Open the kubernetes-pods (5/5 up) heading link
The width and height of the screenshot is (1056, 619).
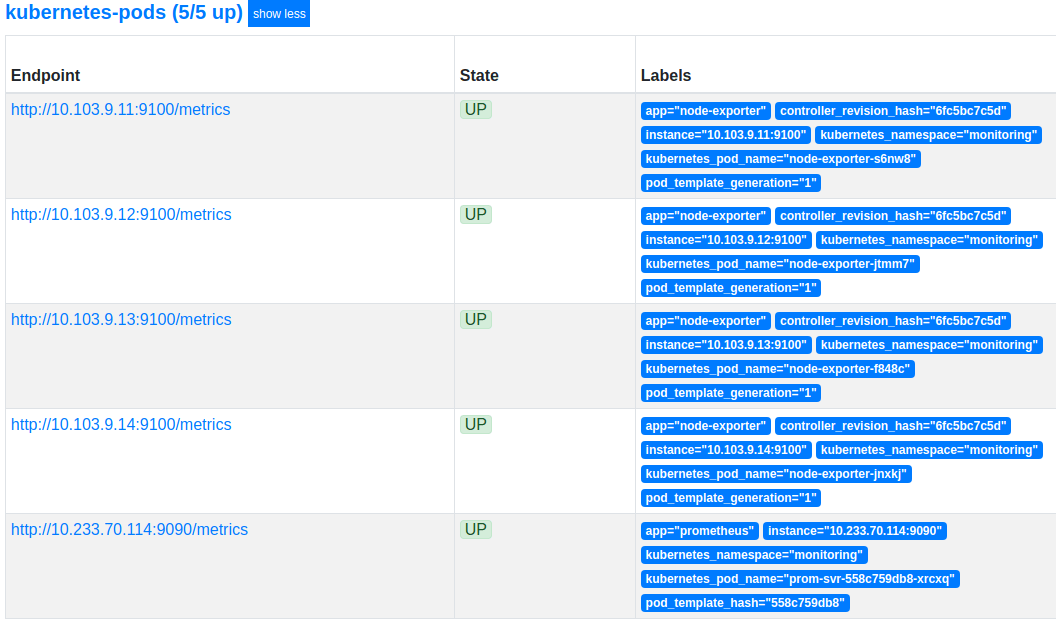(124, 12)
